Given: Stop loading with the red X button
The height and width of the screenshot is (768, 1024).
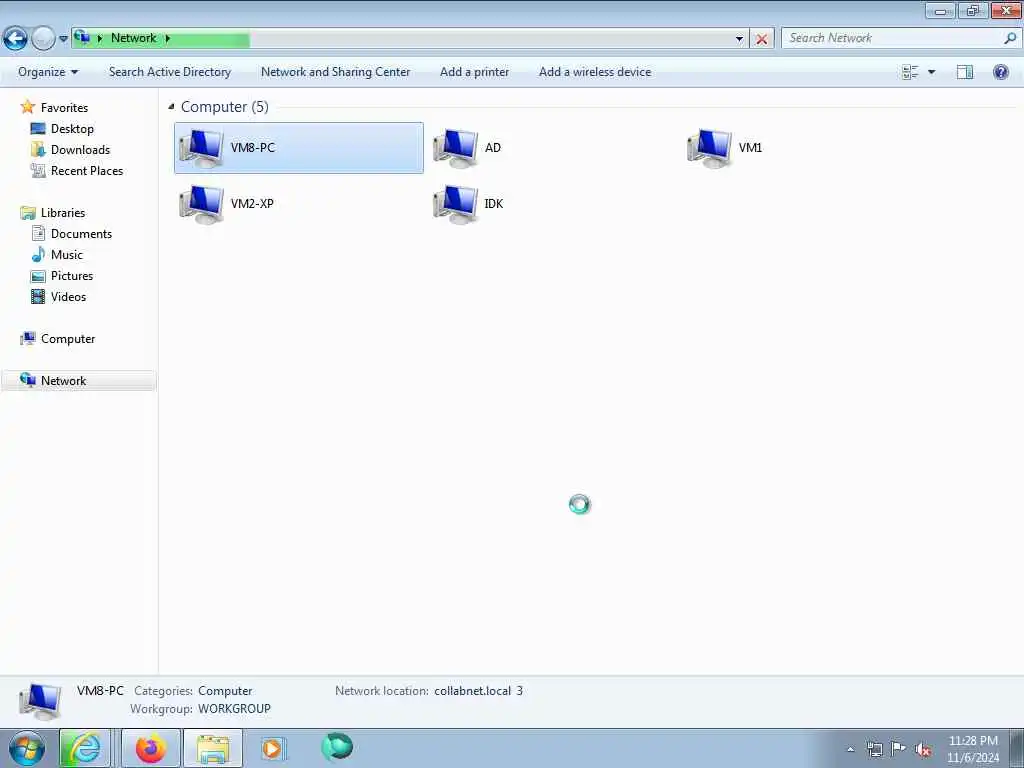Looking at the screenshot, I should pos(761,39).
